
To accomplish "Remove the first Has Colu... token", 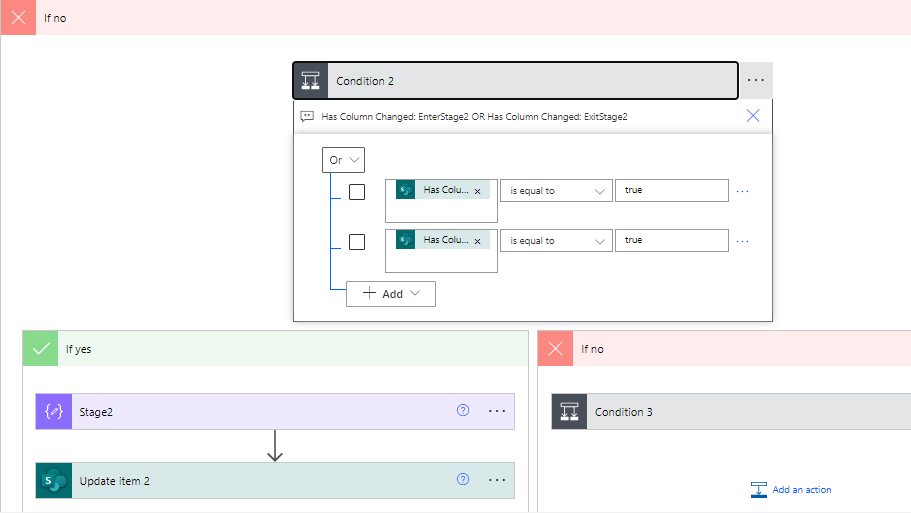I will tap(478, 191).
